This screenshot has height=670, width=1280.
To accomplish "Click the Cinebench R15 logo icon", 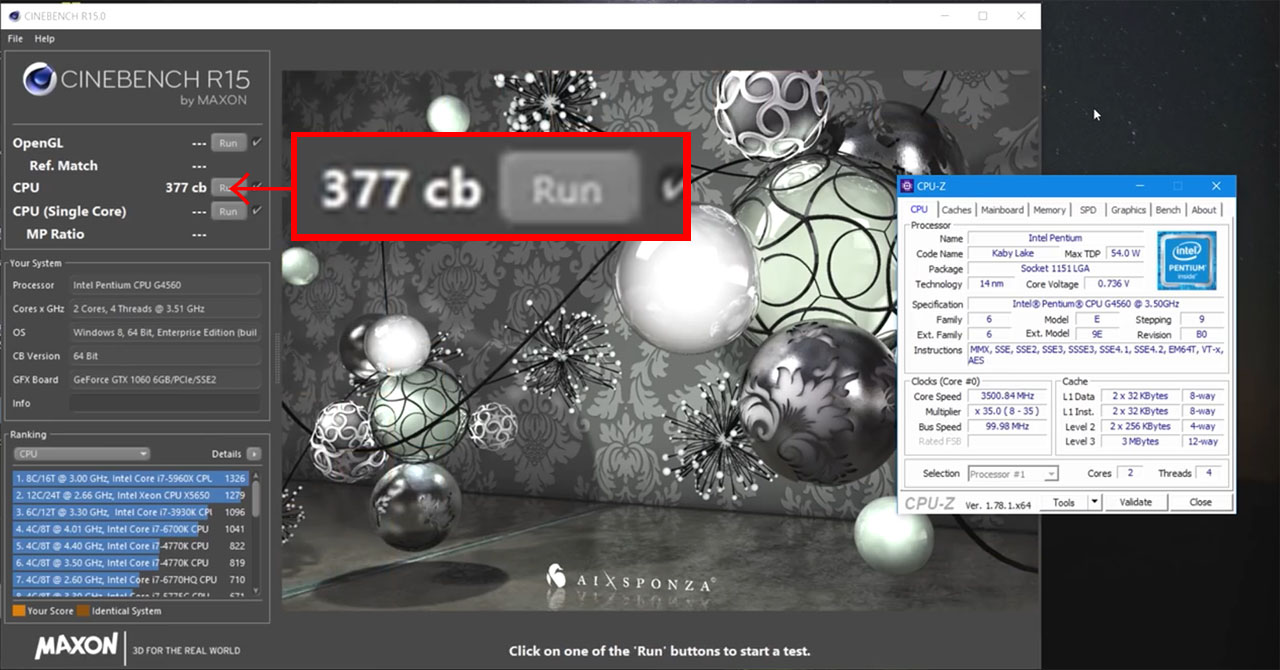I will point(39,80).
